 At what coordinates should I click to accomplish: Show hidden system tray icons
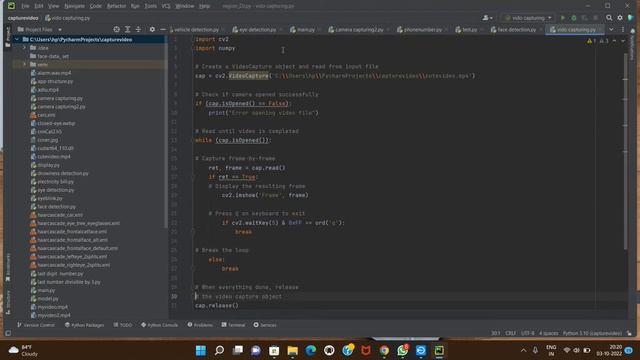coord(523,351)
